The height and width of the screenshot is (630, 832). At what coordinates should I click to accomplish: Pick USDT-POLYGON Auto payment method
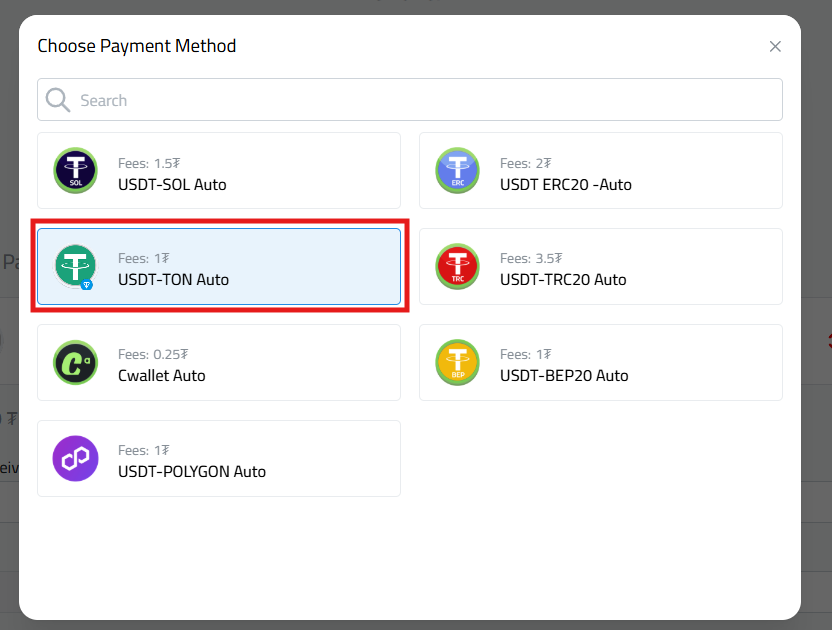click(219, 459)
